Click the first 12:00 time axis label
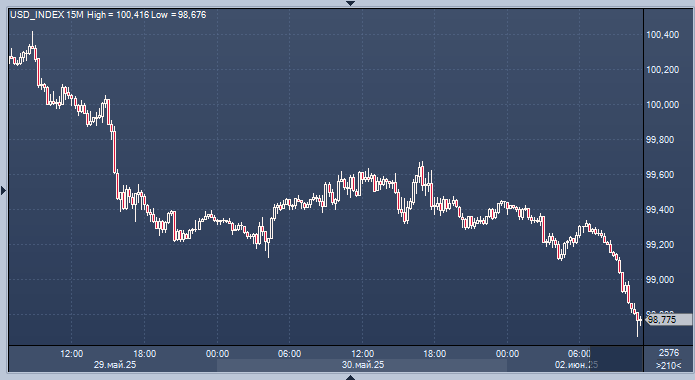 point(72,354)
